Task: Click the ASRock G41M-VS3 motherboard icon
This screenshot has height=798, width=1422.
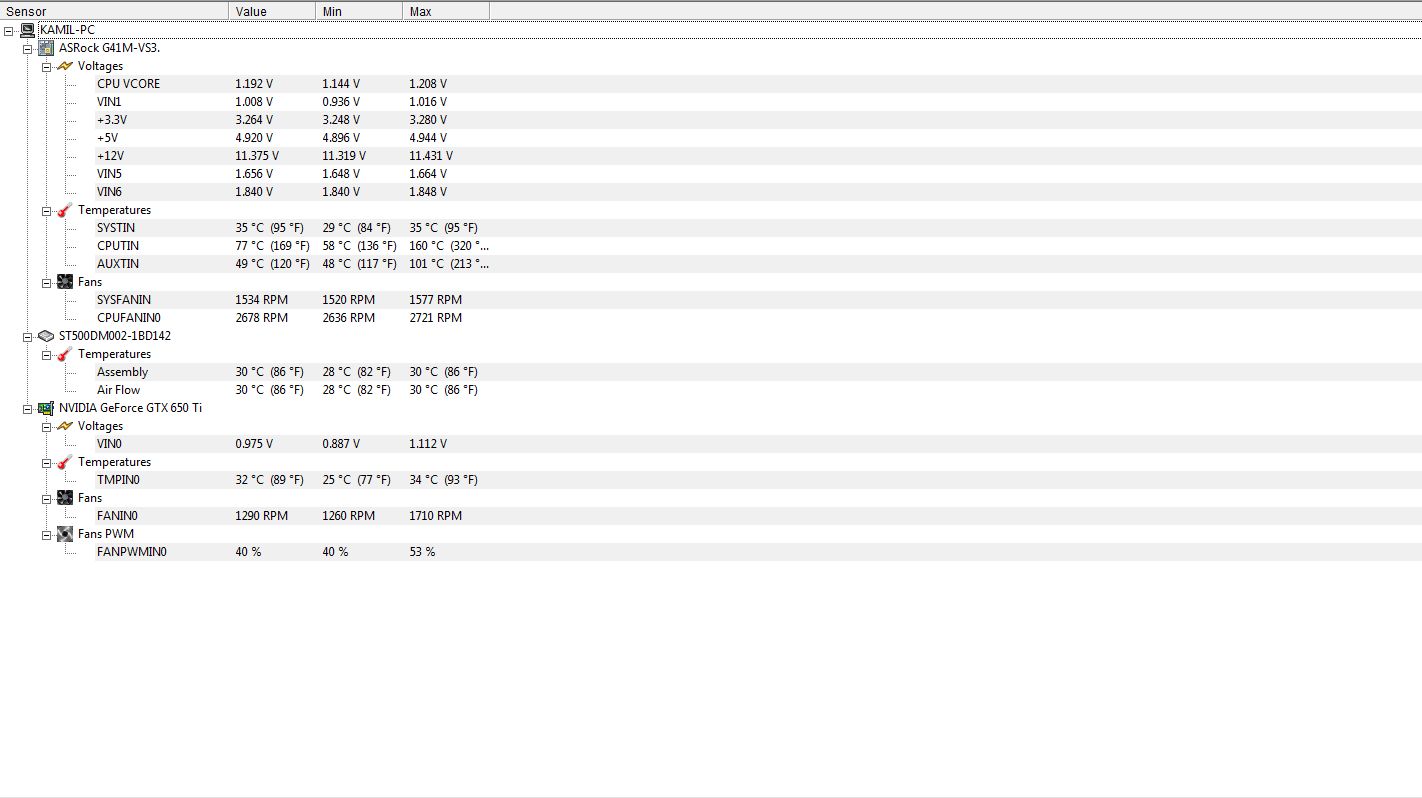Action: 46,48
